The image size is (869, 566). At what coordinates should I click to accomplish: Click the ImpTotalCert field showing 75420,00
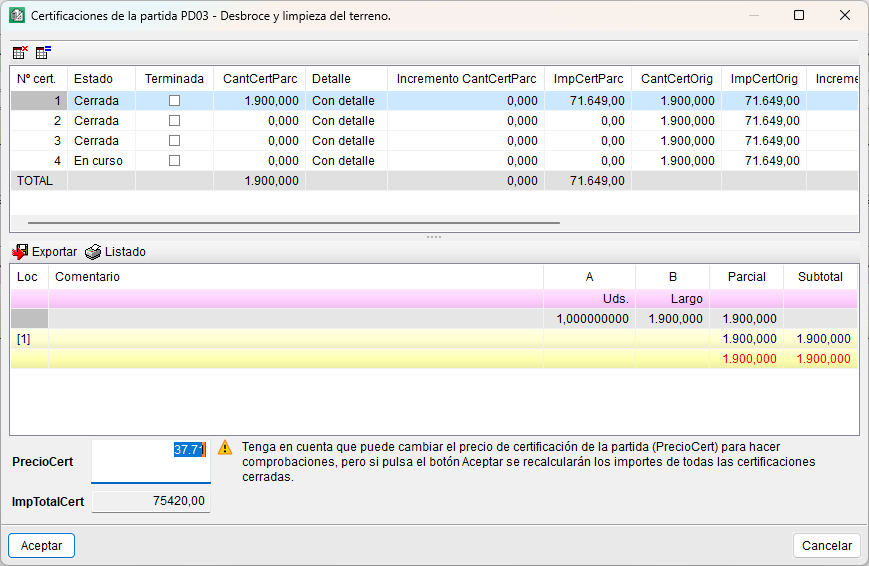click(x=151, y=501)
